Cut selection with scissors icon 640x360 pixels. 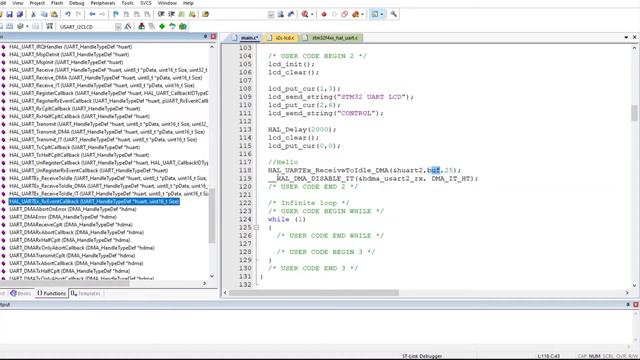(x=33, y=14)
